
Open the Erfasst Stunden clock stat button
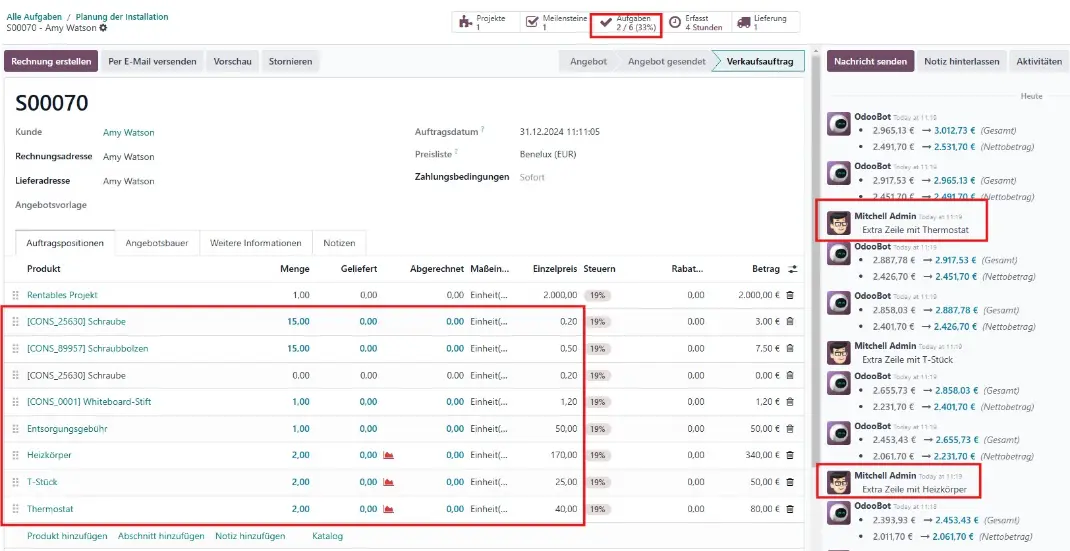point(696,22)
